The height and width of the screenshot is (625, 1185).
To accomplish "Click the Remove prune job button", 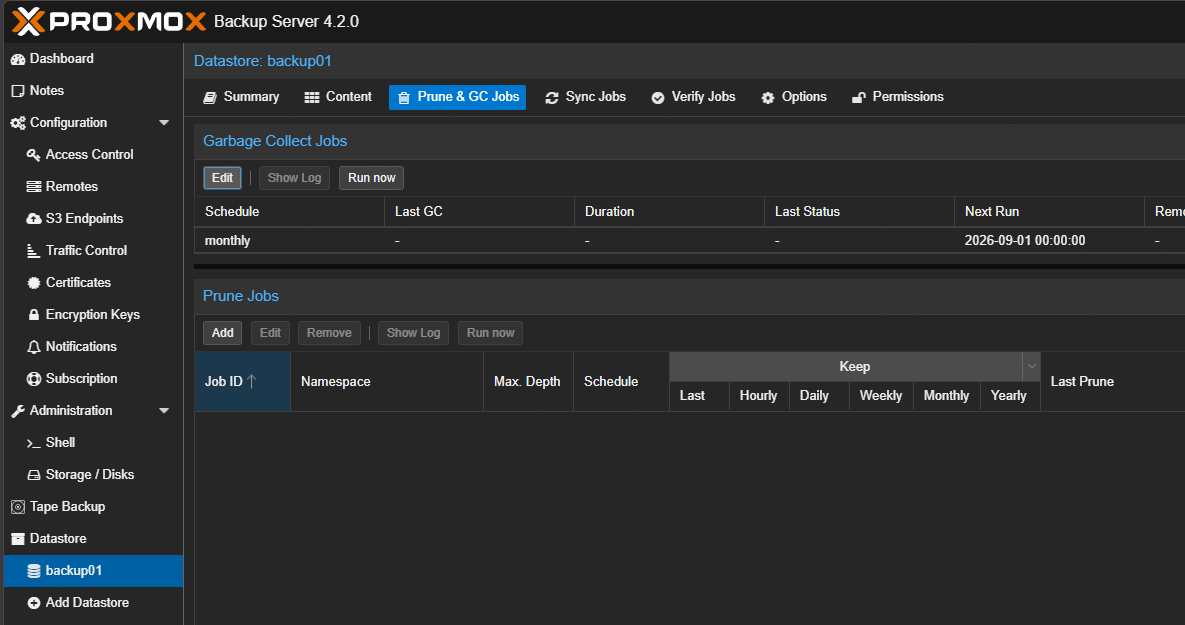I will (329, 333).
